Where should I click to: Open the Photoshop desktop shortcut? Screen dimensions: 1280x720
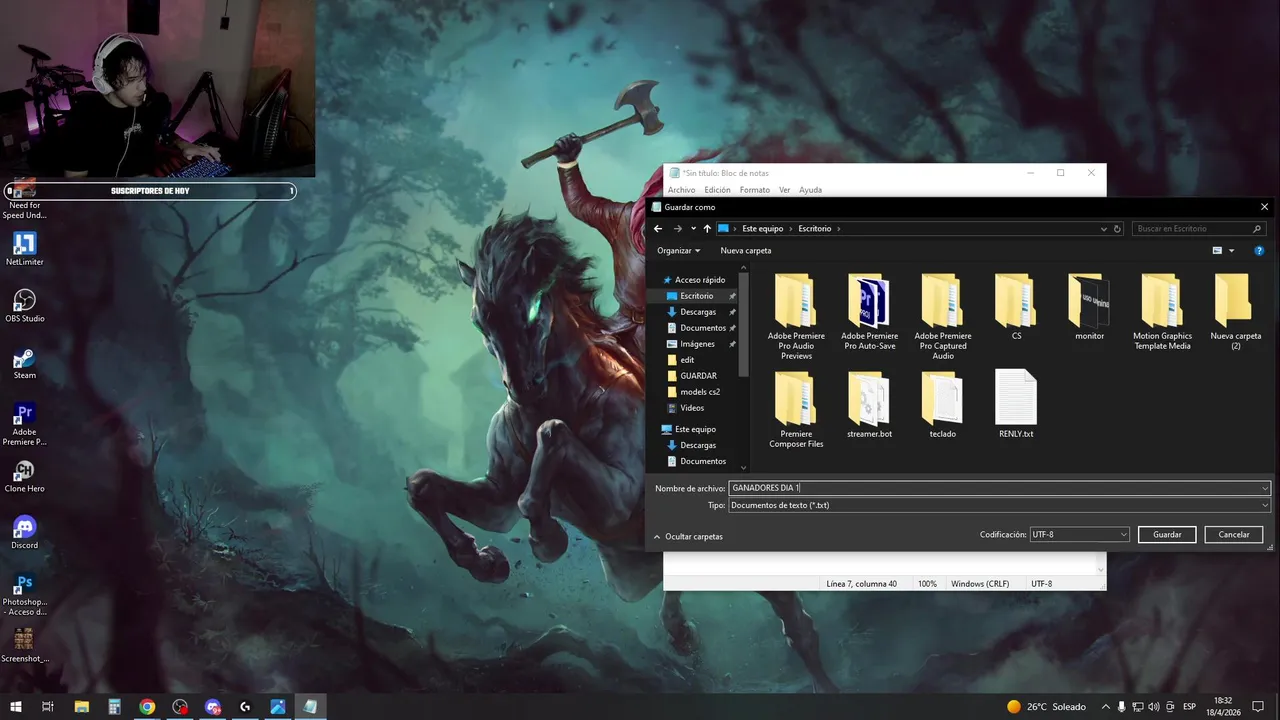24,594
